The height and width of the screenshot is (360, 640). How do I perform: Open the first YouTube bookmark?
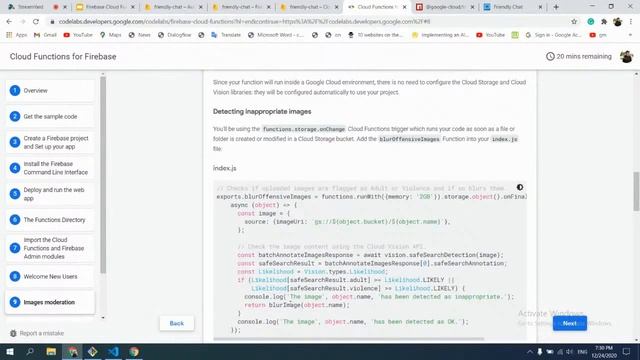pos(78,35)
